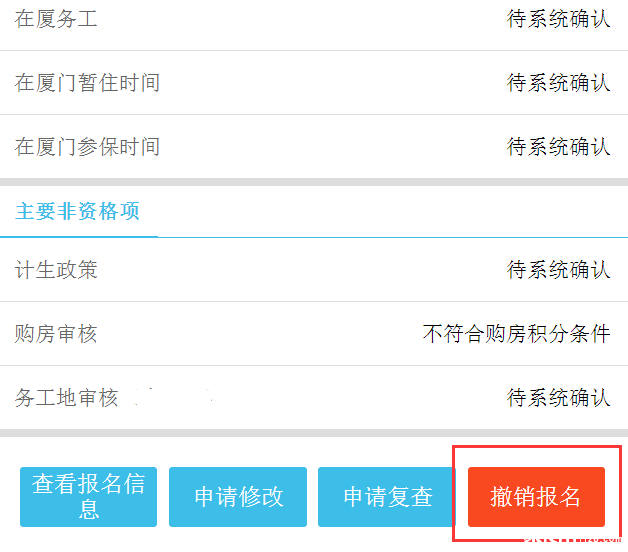Select the 在厦门参保时间 row
Screen dimensions: 628x552
click(314, 147)
